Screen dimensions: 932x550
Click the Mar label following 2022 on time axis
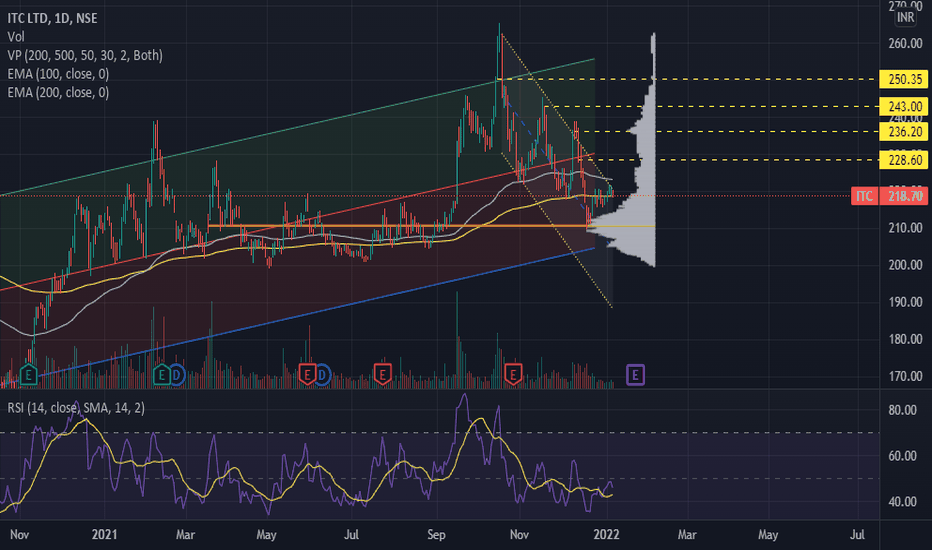[687, 535]
